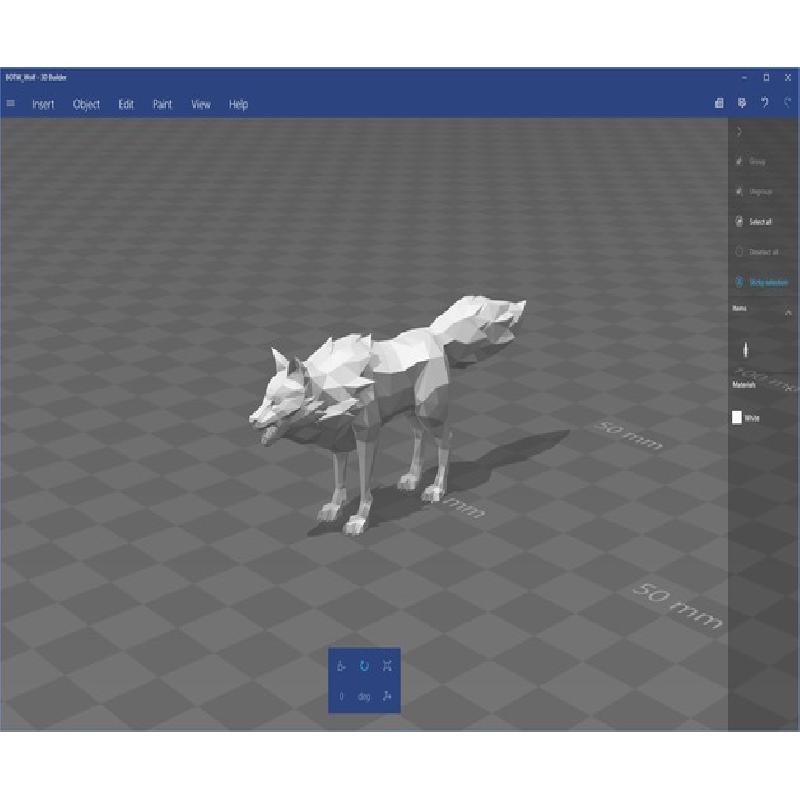Click Group in the side panel
Screen dimensions: 800x800
point(751,162)
